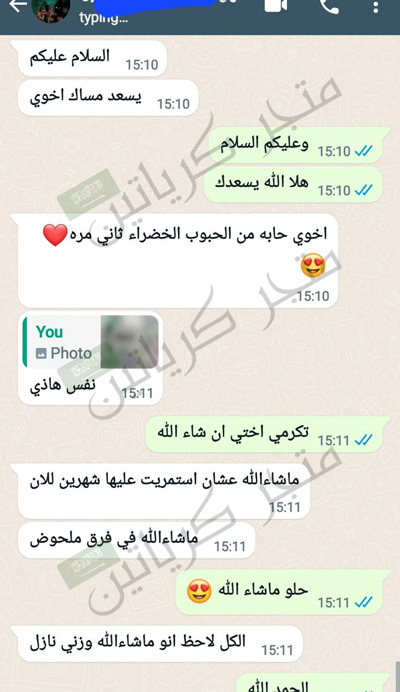Tap the back arrow in header
The width and height of the screenshot is (400, 692).
pos(17,5)
